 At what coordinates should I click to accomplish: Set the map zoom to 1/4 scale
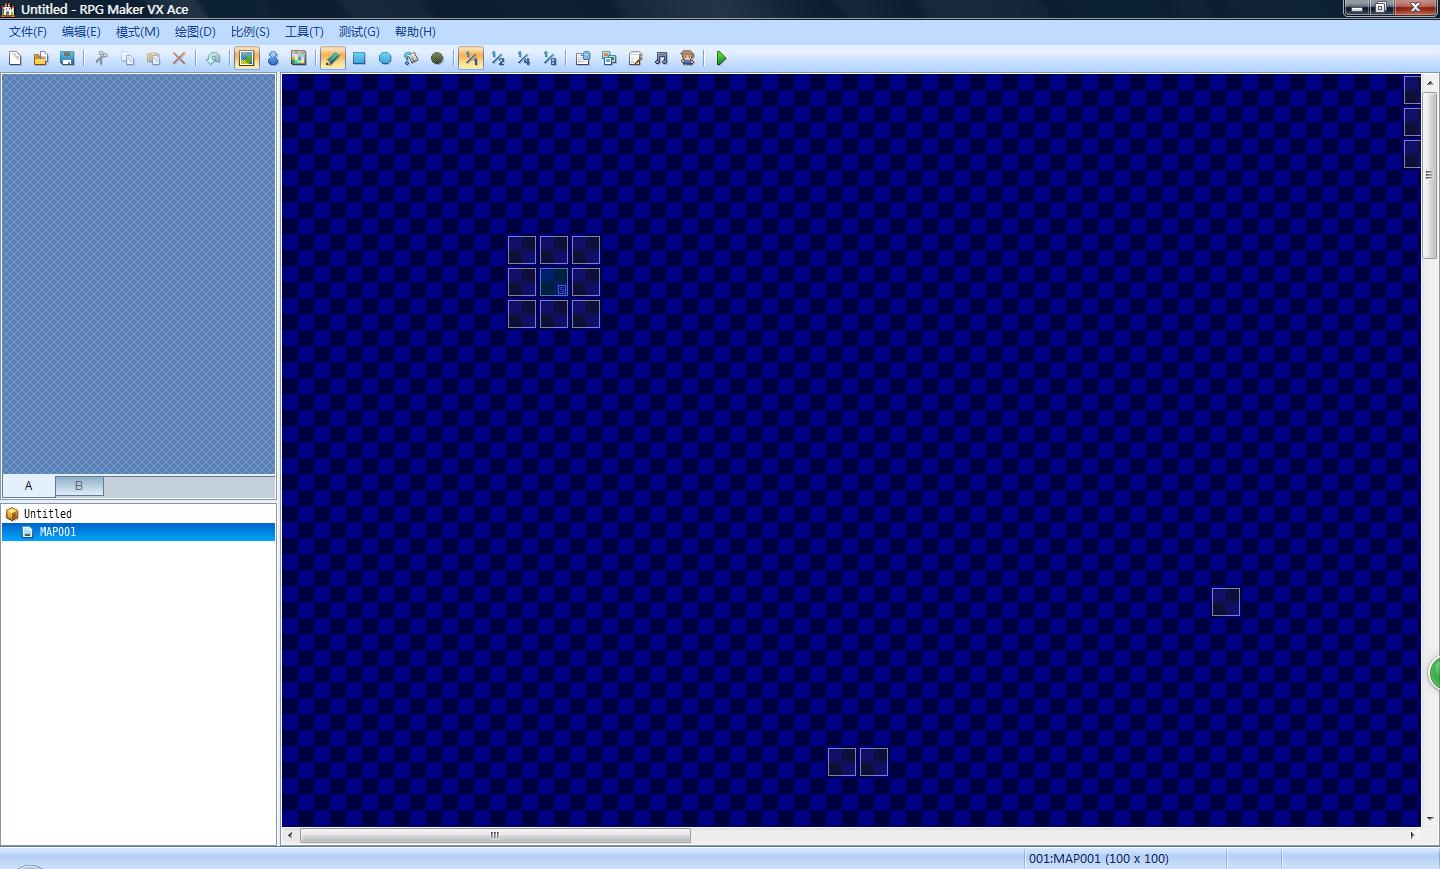pos(523,58)
